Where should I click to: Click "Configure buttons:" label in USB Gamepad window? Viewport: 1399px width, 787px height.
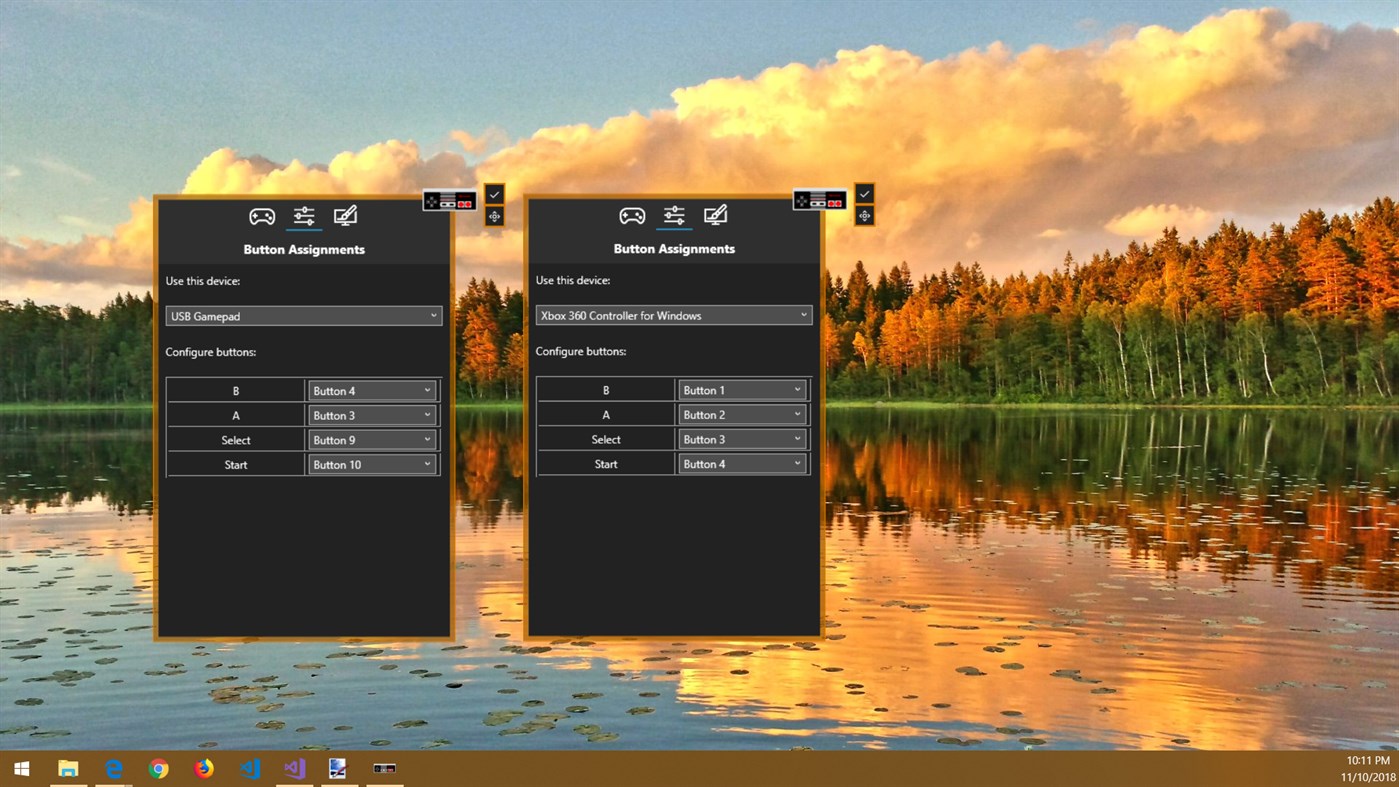[x=211, y=353]
